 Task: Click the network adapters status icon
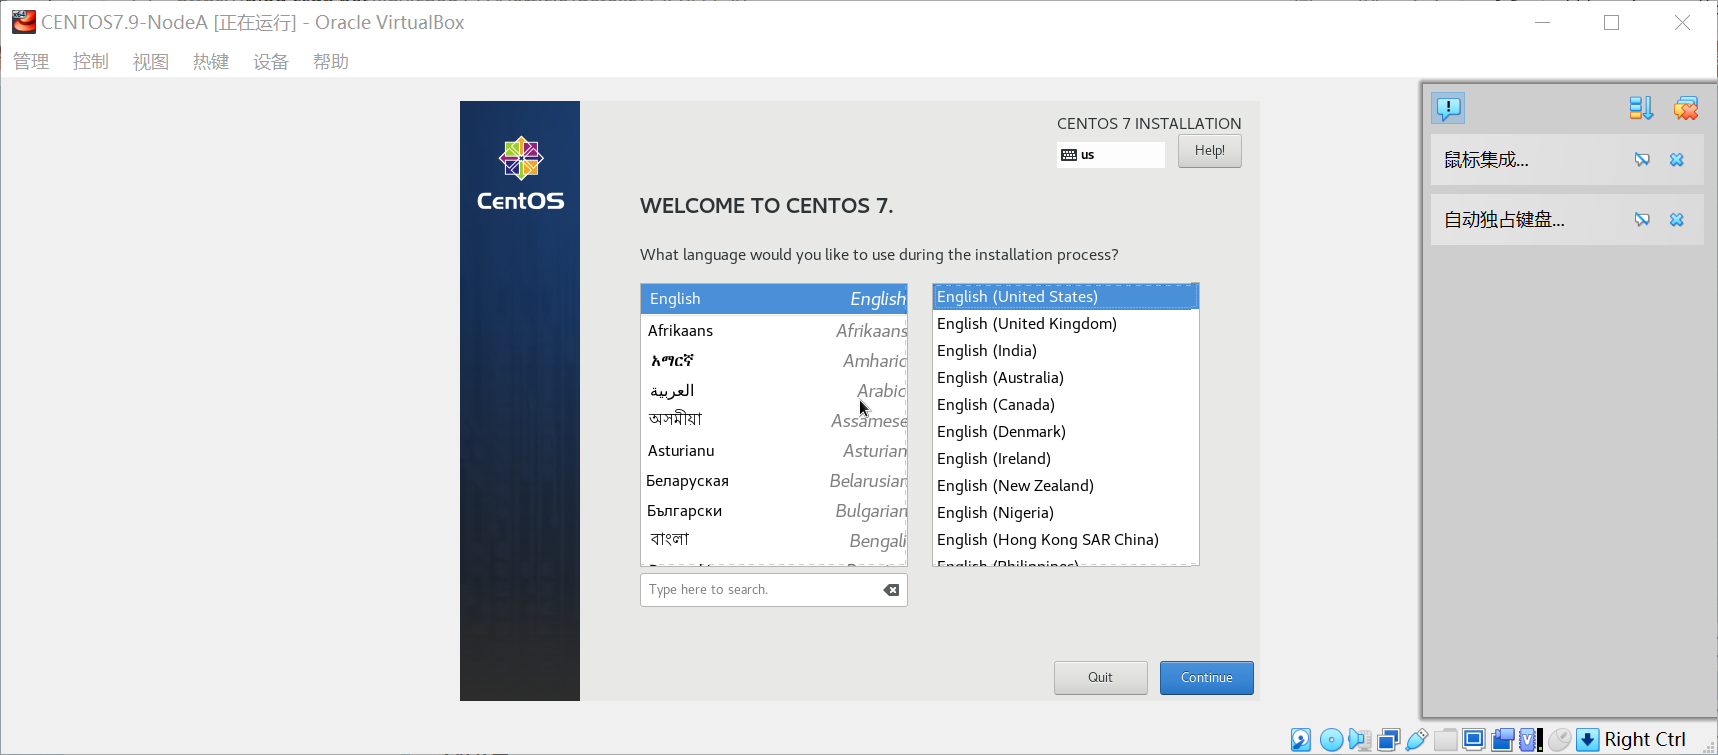pyautogui.click(x=1388, y=740)
